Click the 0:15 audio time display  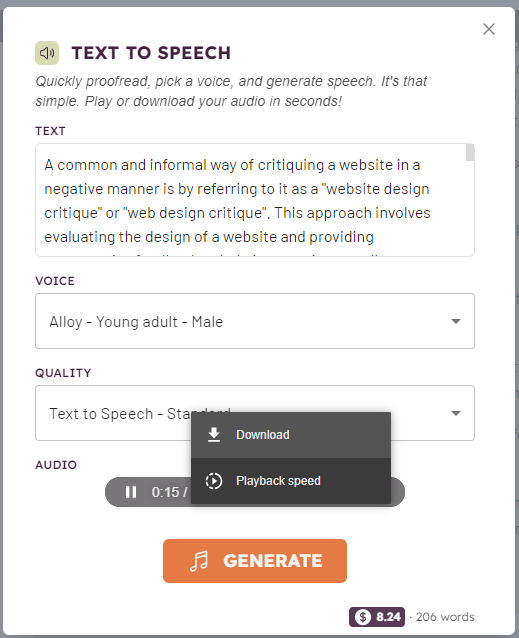point(165,492)
